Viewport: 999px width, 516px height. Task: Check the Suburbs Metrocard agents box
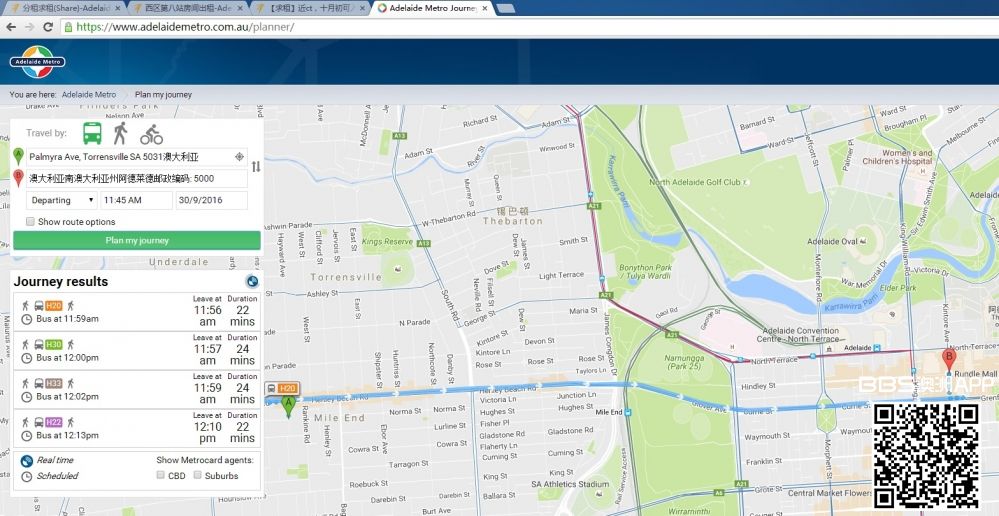(x=198, y=476)
